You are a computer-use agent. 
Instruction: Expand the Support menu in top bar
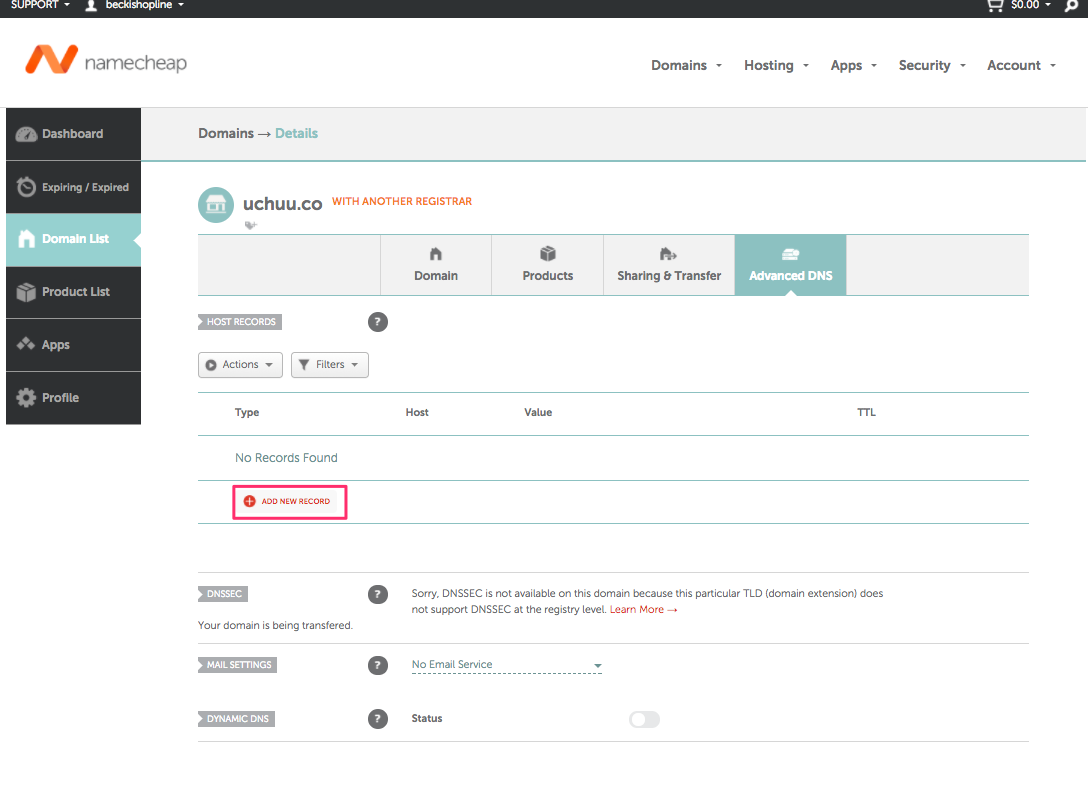click(40, 5)
